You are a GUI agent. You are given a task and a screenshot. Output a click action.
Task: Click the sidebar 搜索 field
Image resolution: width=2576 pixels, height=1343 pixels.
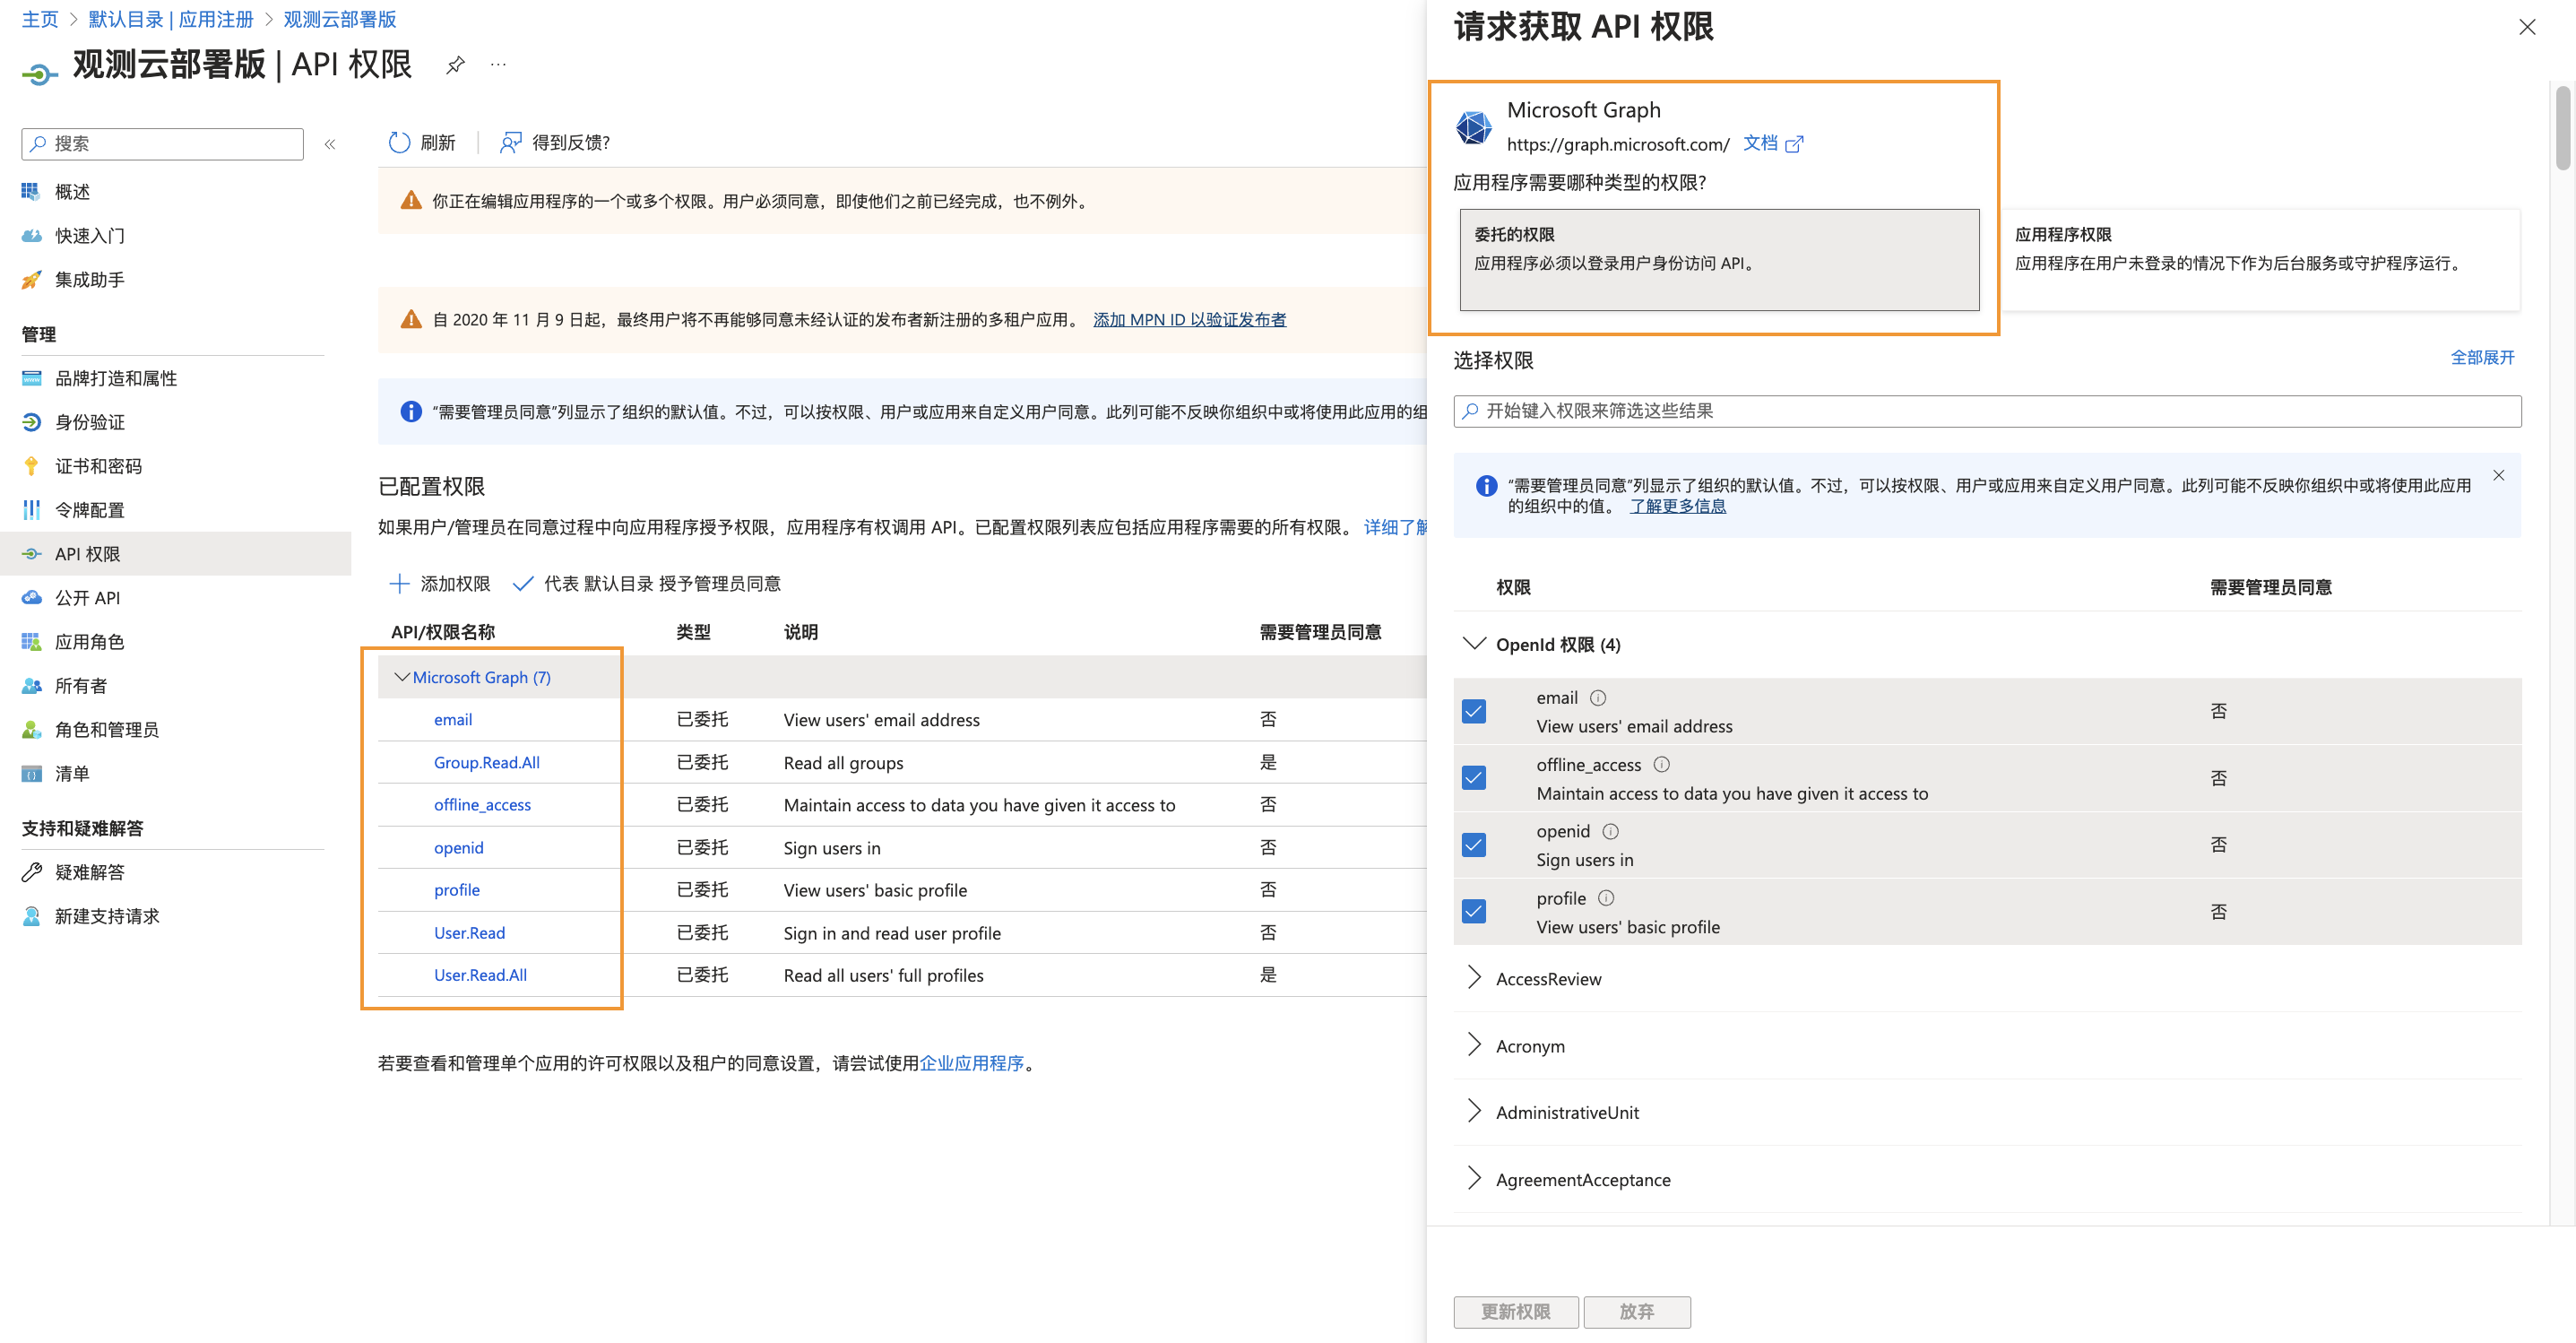coord(162,144)
